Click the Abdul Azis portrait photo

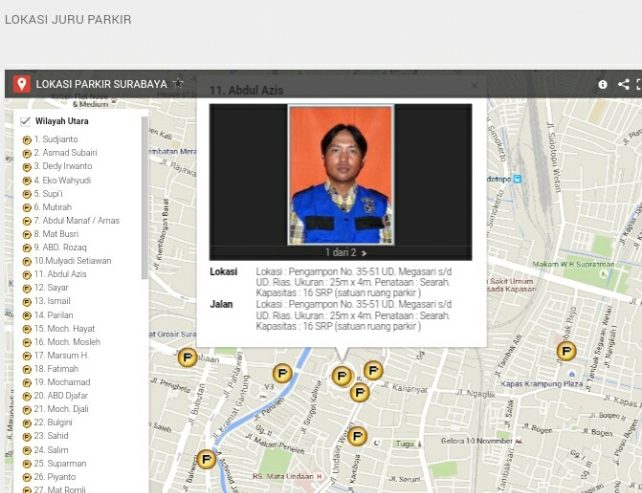pyautogui.click(x=341, y=175)
